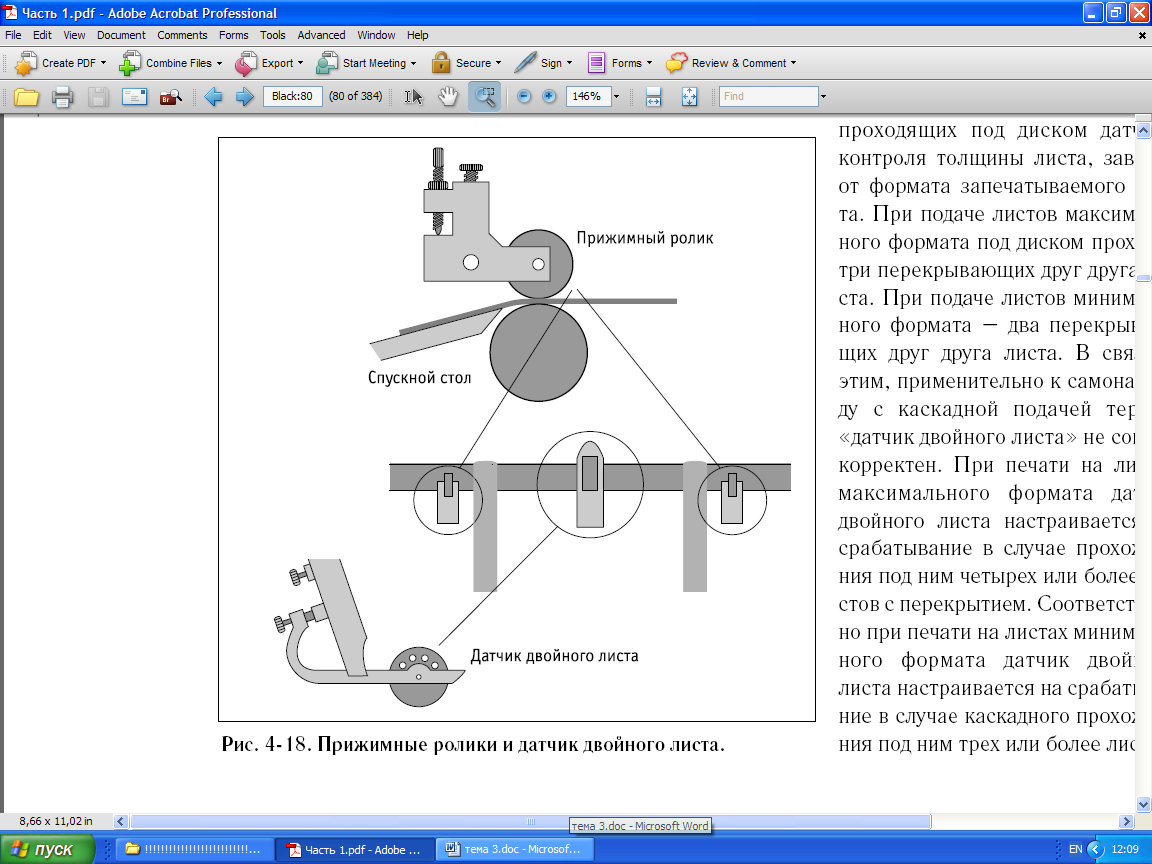Open the Tools menu
This screenshot has width=1152, height=864.
(x=273, y=35)
